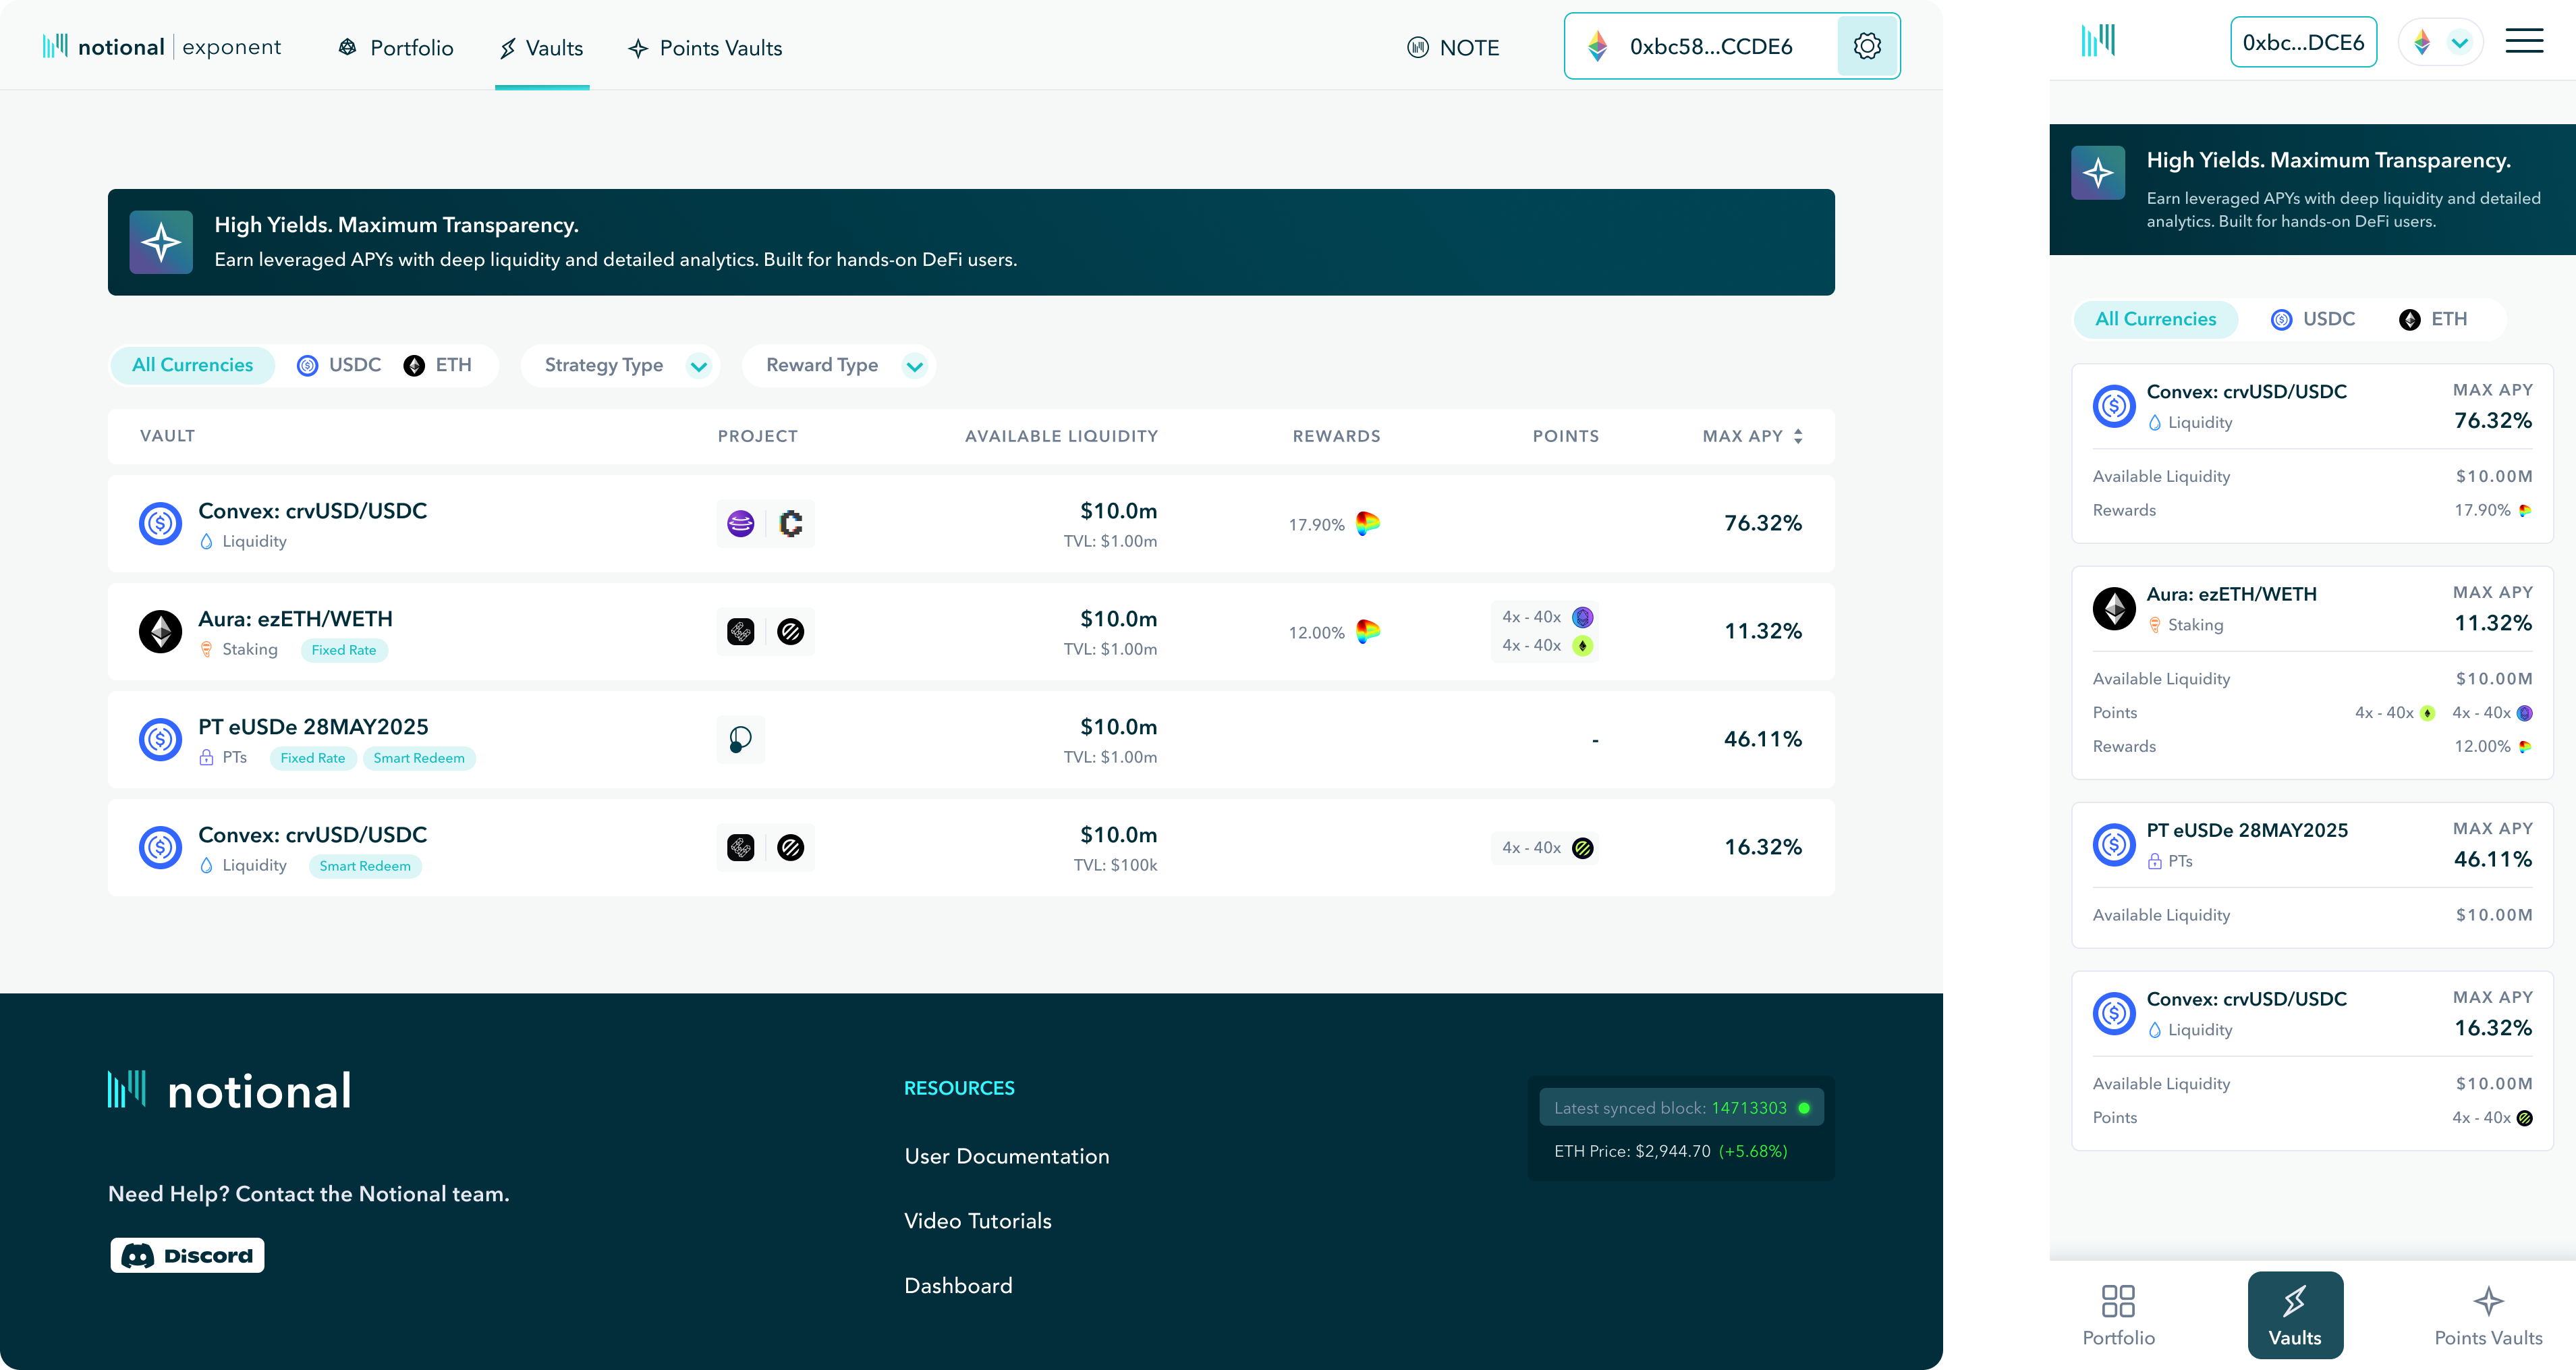
Task: Expand the Strategy Type dropdown
Action: pos(621,366)
